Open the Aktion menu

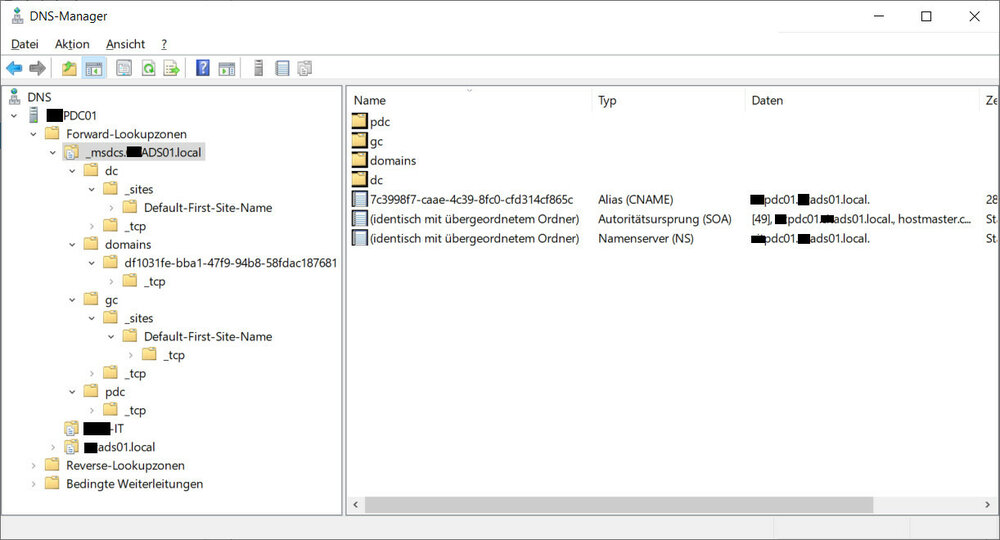[72, 44]
